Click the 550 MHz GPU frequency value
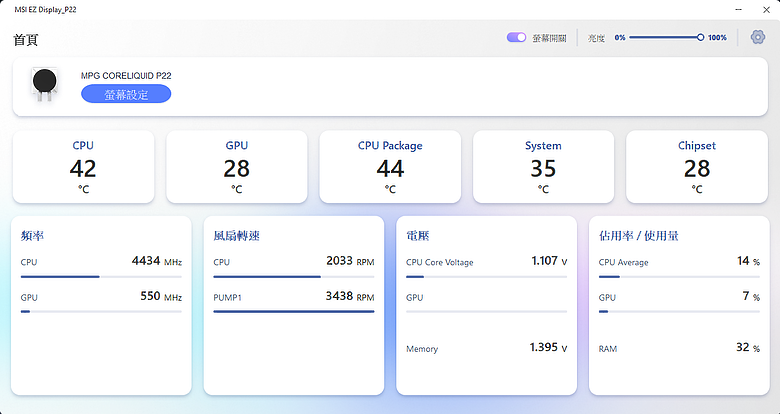The image size is (780, 414). pyautogui.click(x=161, y=296)
